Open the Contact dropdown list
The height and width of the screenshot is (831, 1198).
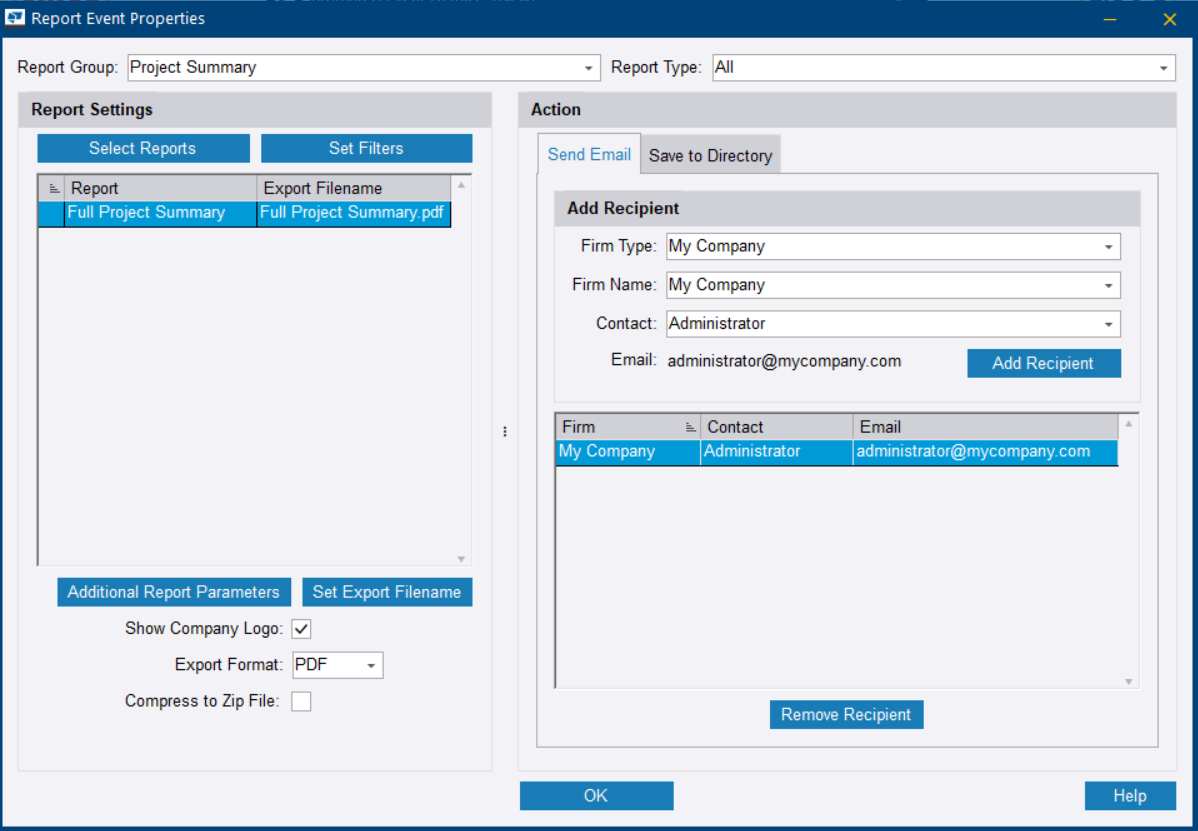(1108, 325)
